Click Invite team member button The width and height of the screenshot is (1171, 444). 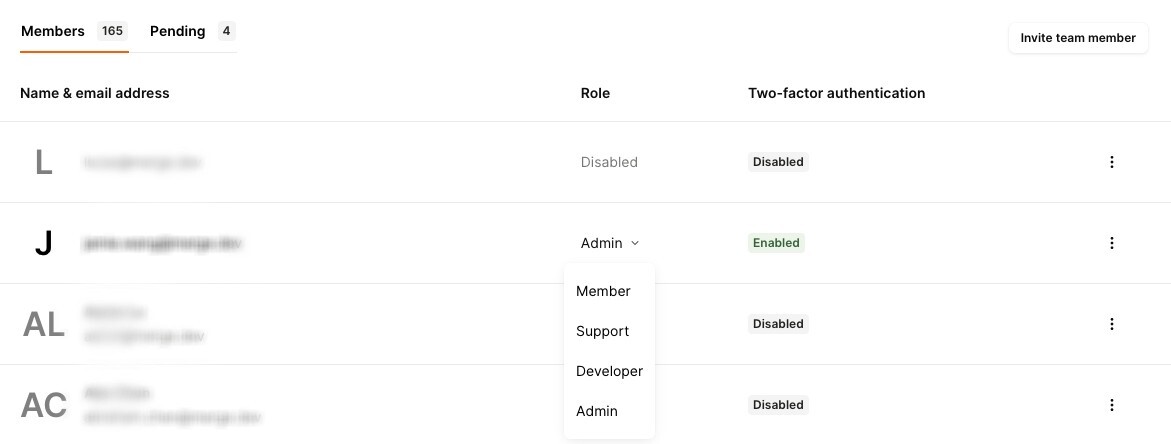tap(1078, 38)
